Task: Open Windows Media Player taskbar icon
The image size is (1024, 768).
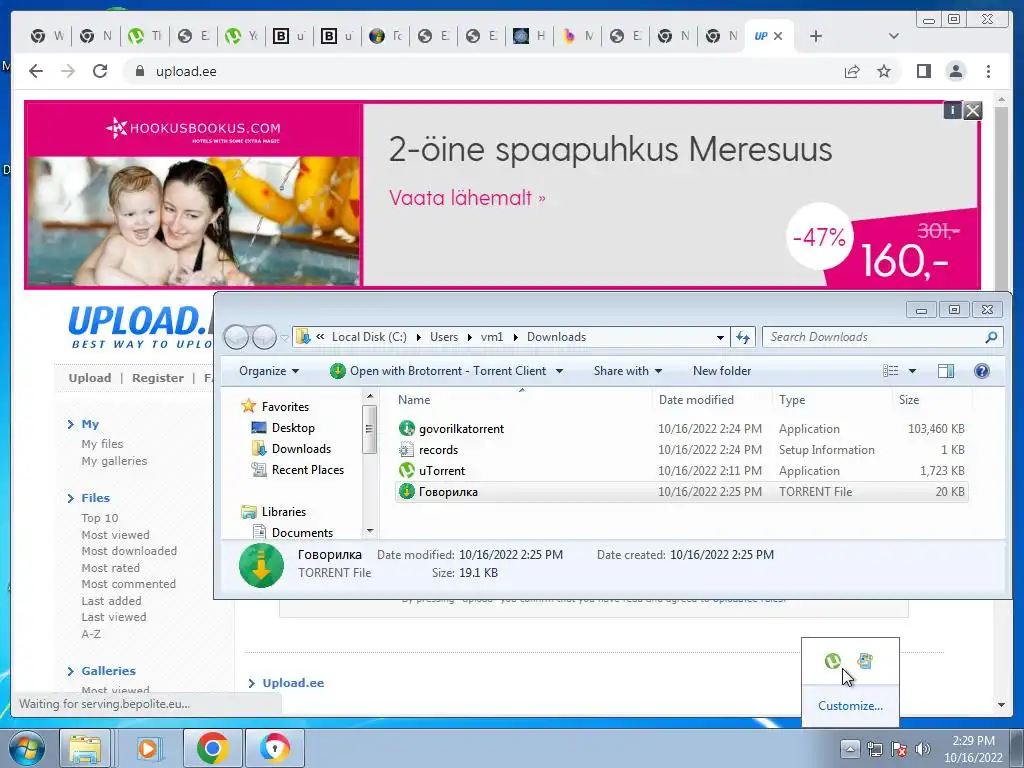Action: click(148, 748)
